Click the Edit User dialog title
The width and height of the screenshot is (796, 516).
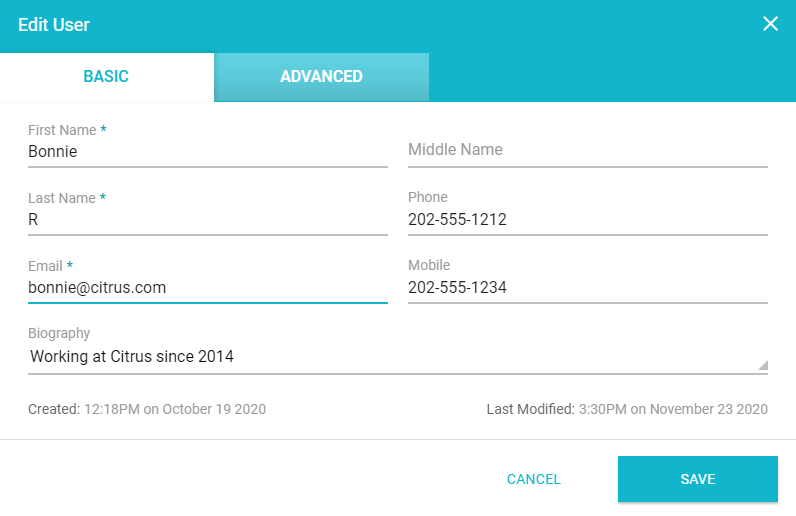coord(54,24)
